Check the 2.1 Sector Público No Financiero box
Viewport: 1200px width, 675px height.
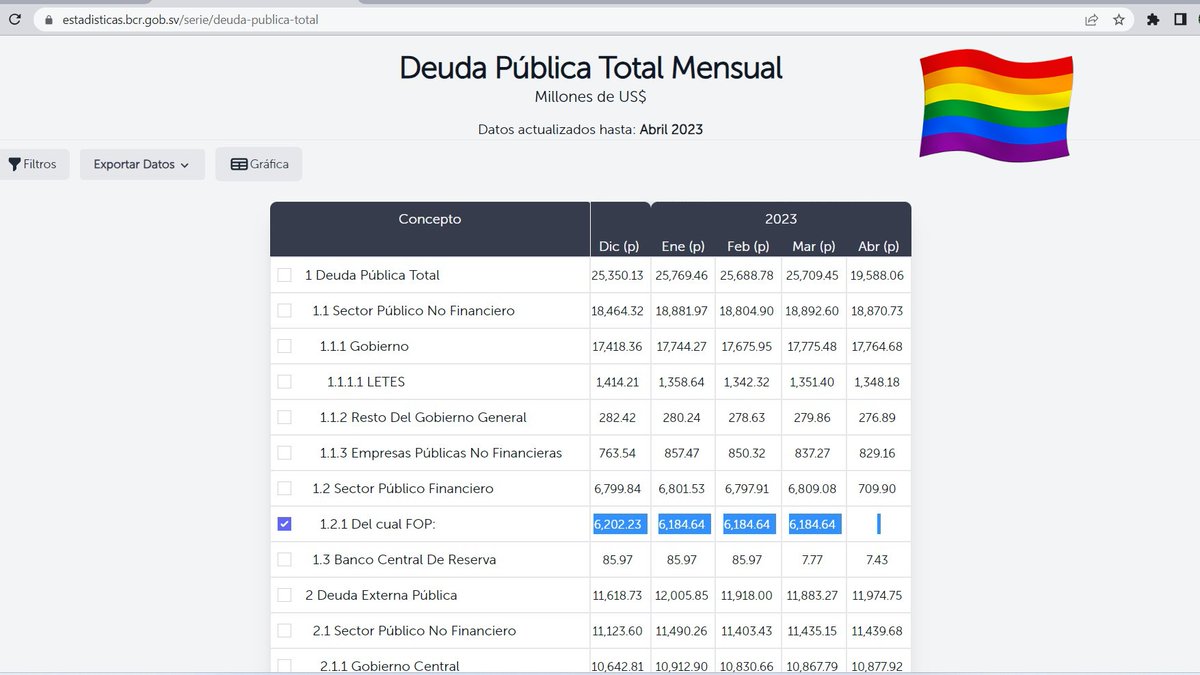click(285, 630)
